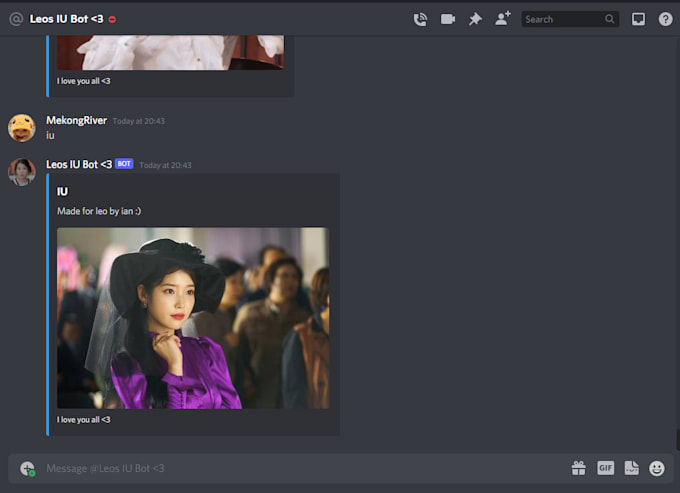
Task: Click the chat scrollbar
Action: [x=677, y=440]
